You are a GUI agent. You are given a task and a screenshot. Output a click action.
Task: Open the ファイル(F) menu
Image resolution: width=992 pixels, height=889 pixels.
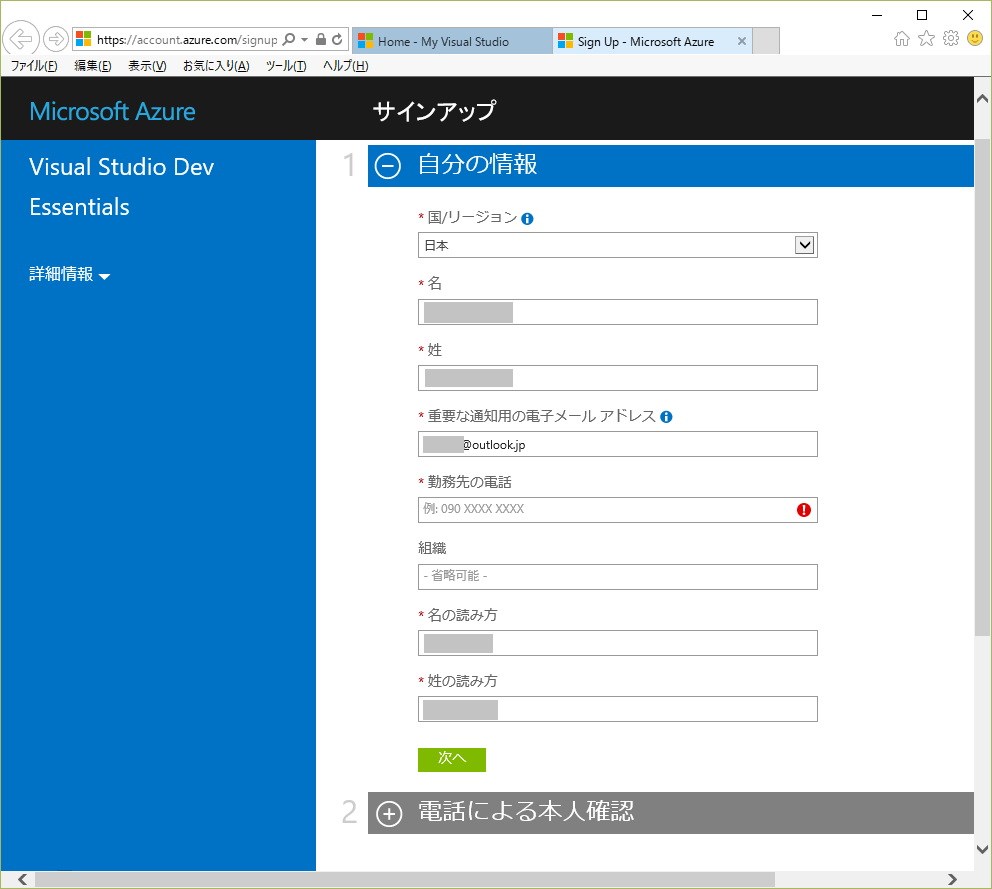34,66
